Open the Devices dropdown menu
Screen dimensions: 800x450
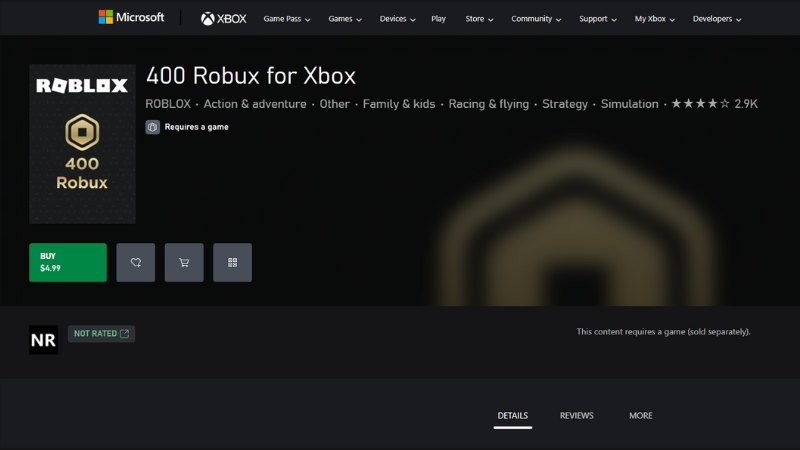coord(397,19)
